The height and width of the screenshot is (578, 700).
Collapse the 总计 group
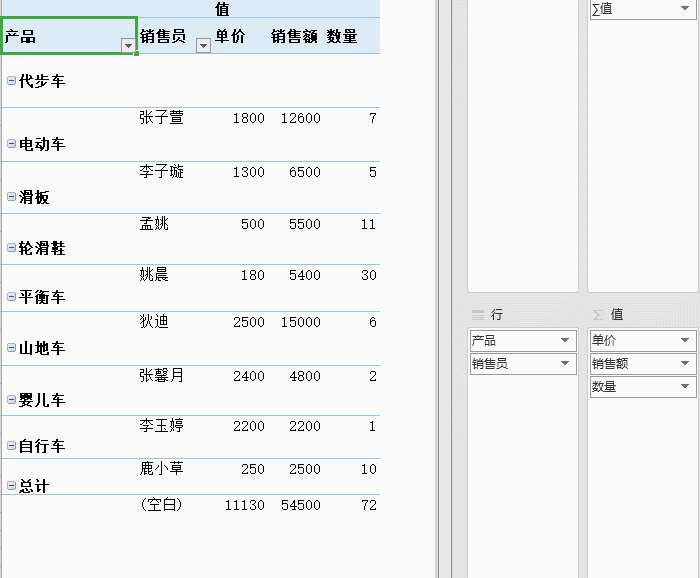click(12, 486)
